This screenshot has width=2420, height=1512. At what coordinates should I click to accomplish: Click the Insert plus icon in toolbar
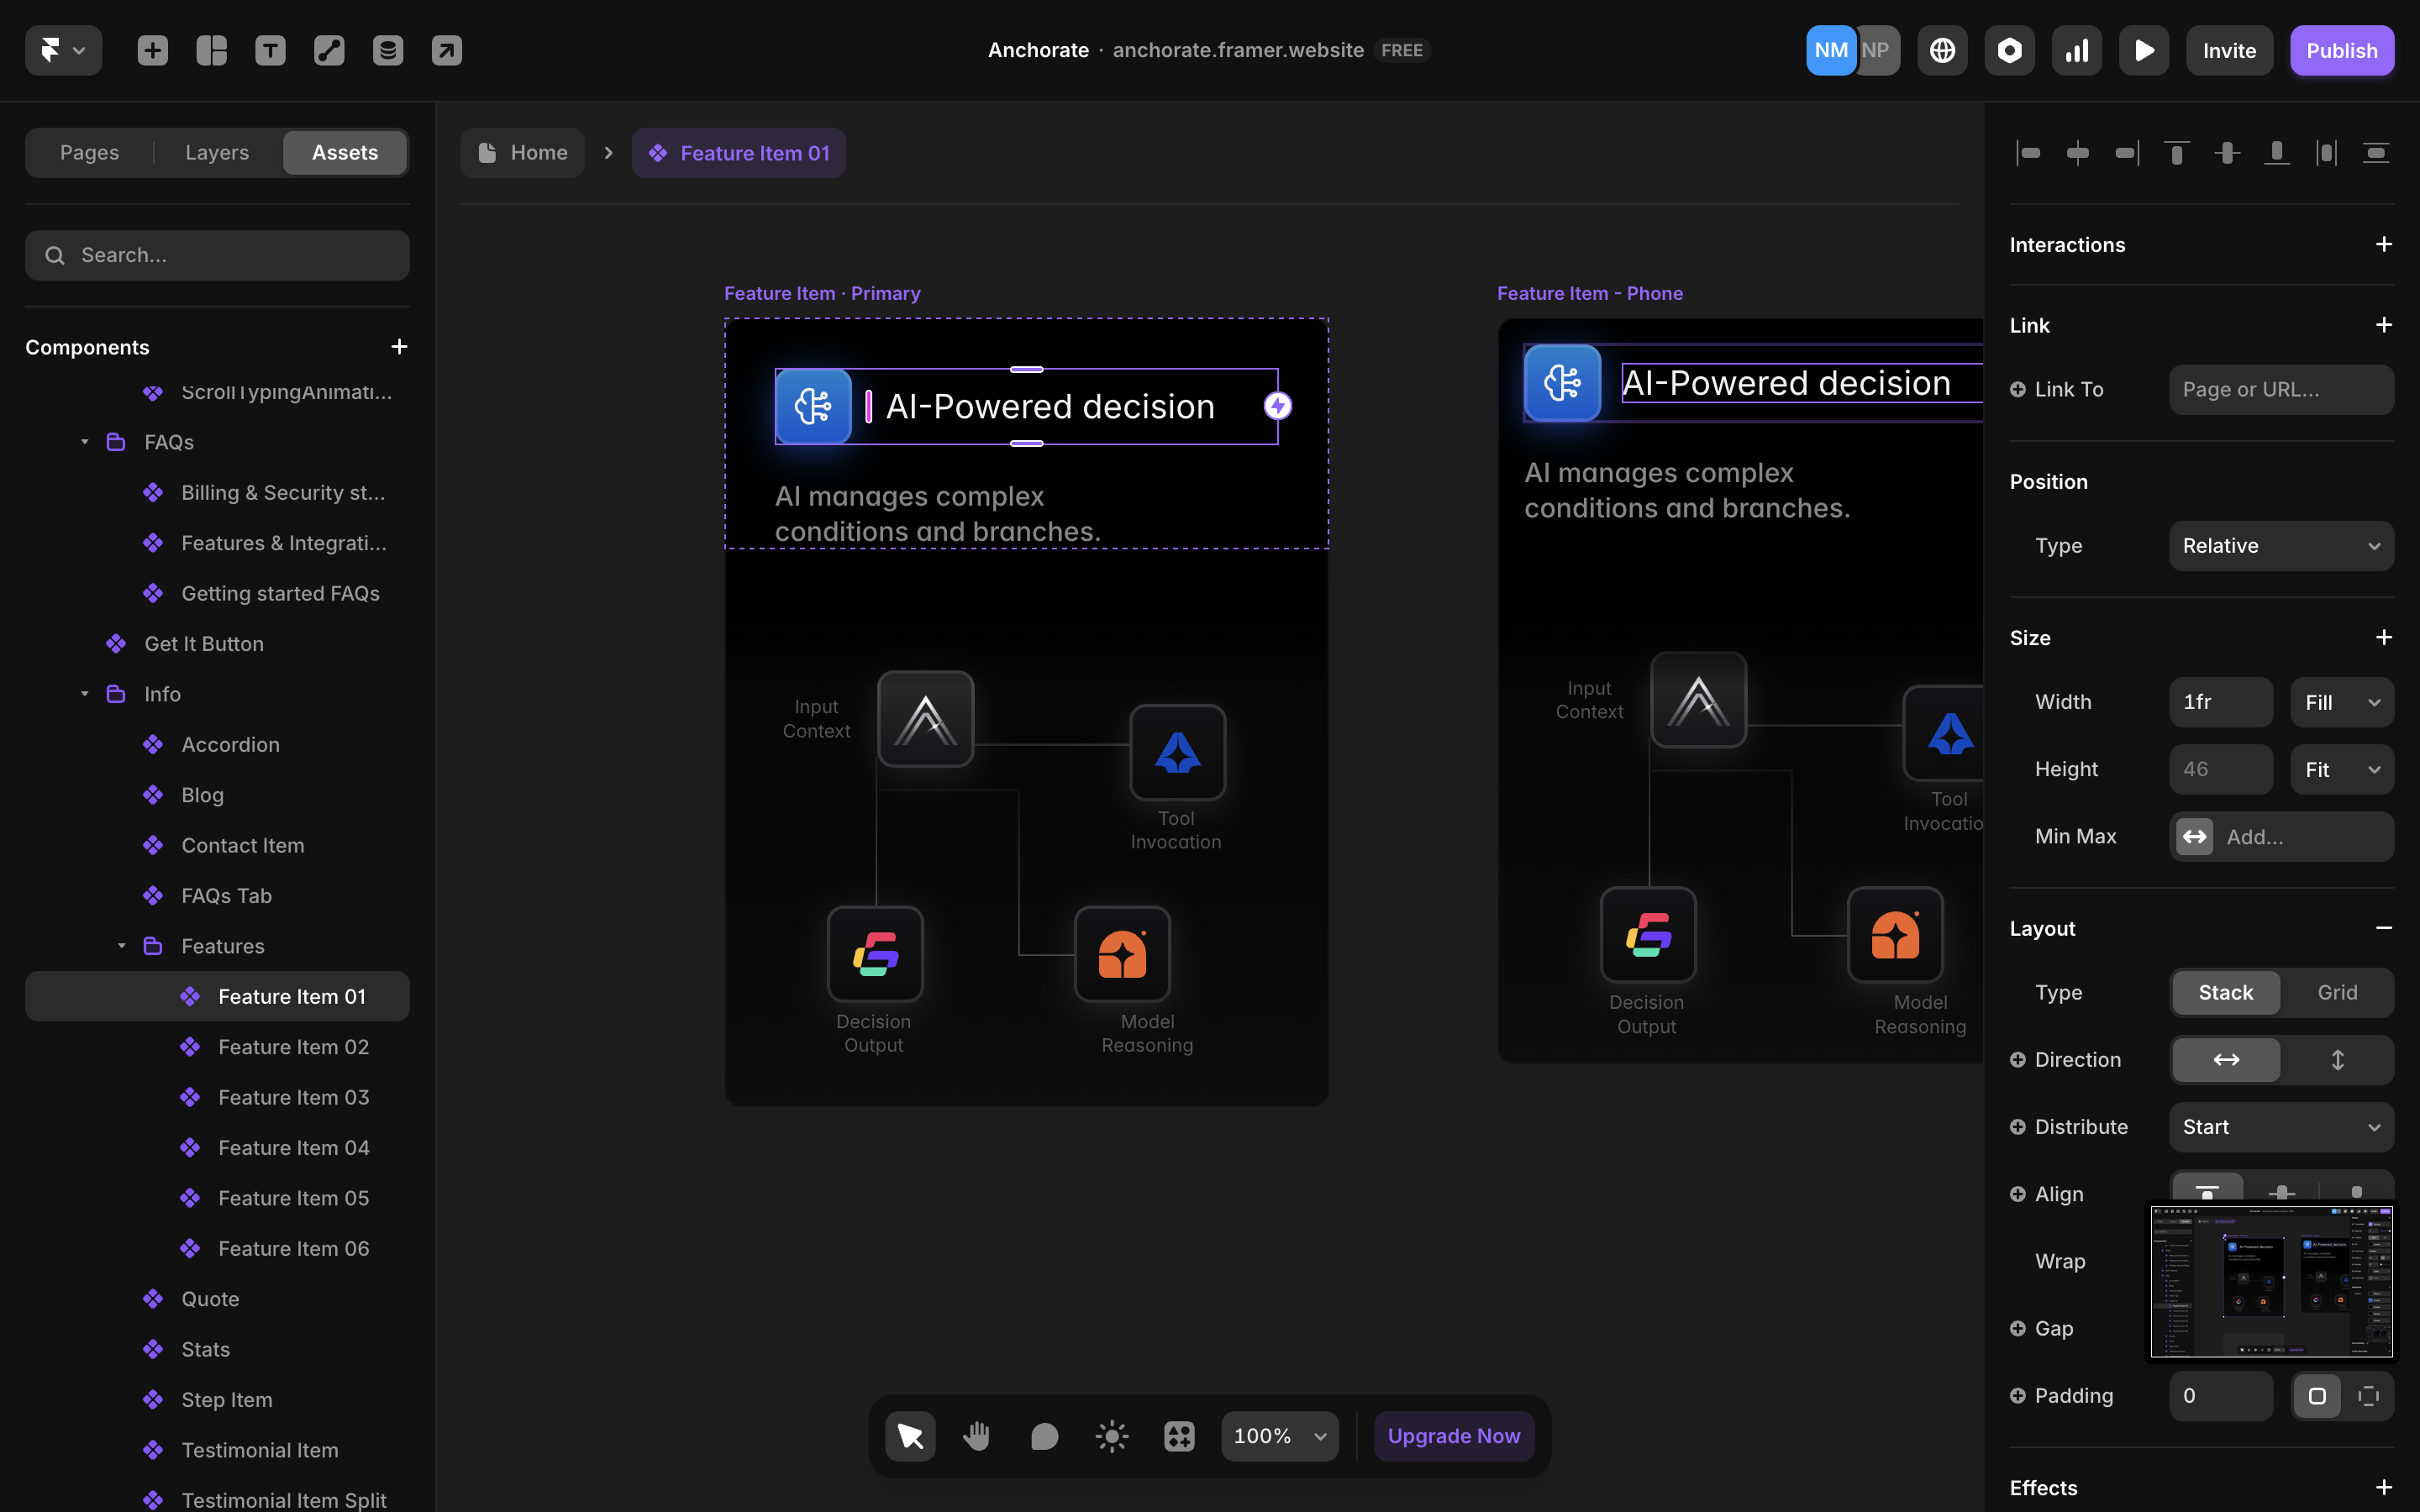tap(152, 50)
